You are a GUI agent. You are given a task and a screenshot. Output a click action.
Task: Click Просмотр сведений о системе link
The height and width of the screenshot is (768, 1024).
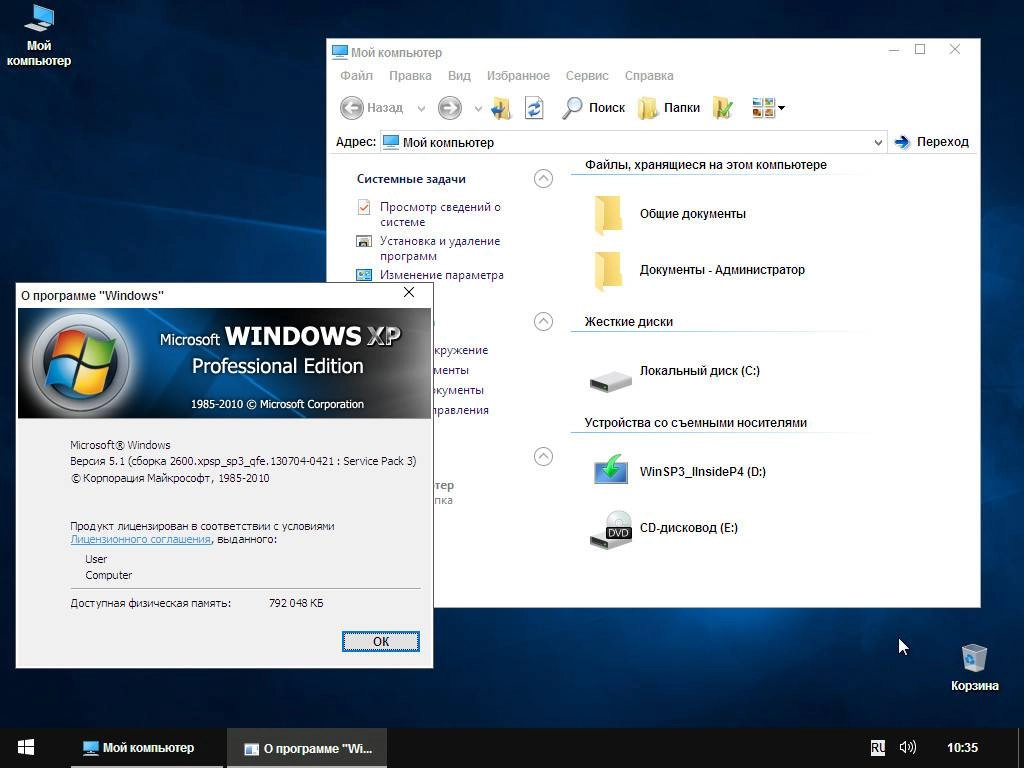coord(440,214)
